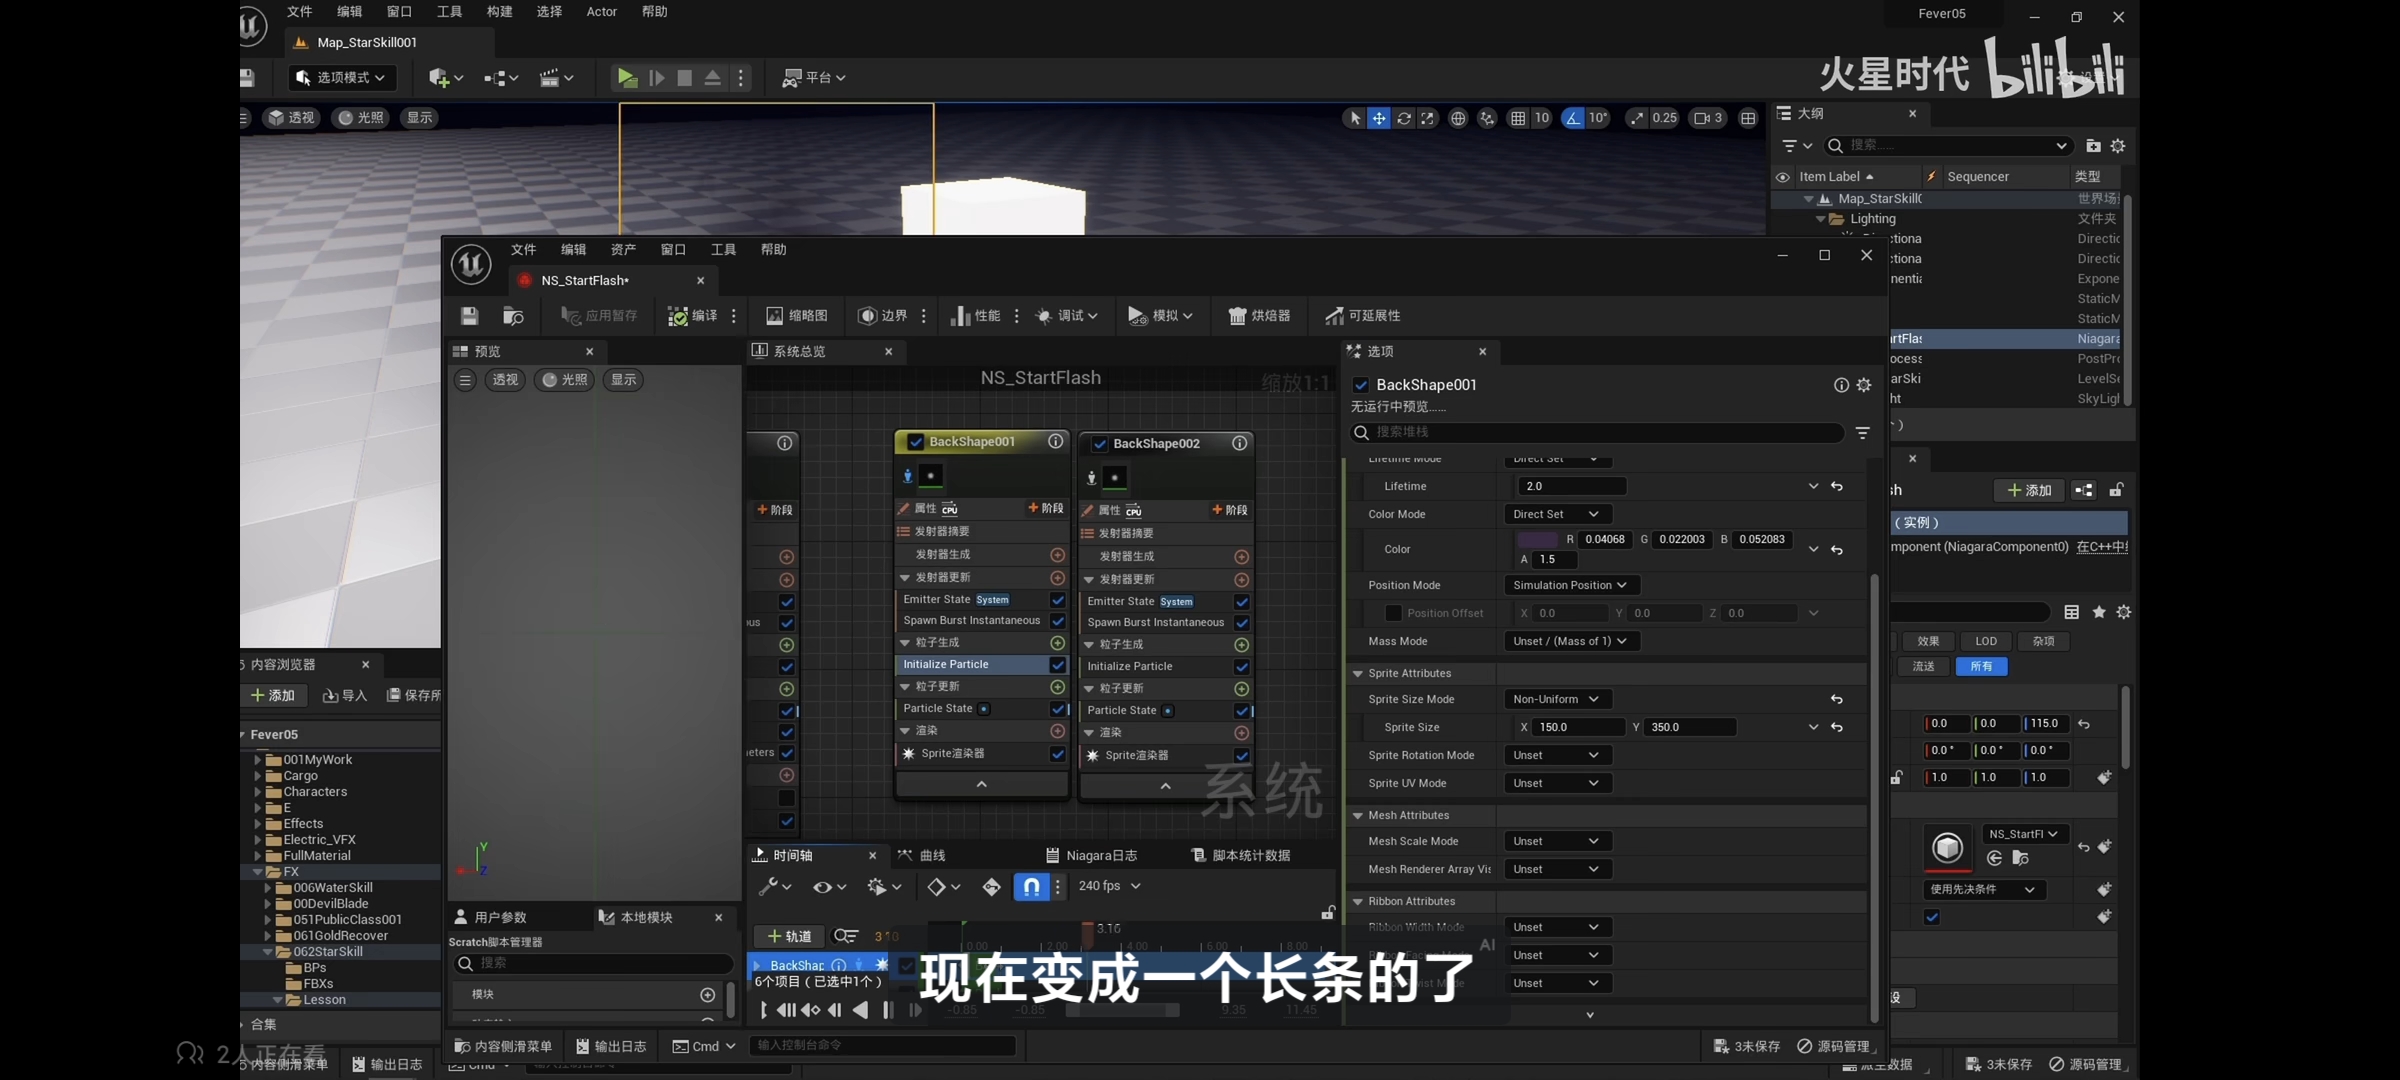Disable the BackShape001 emitter checkbox

(915, 442)
